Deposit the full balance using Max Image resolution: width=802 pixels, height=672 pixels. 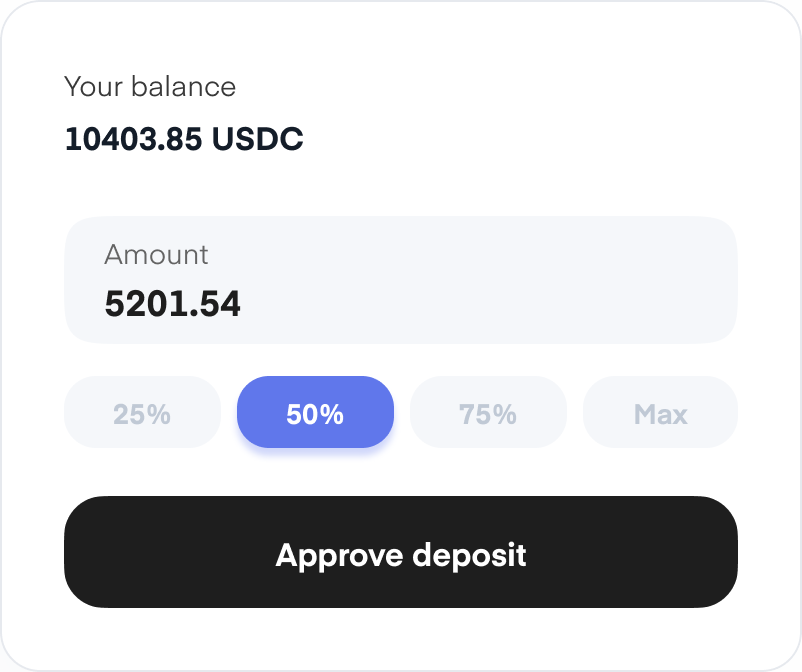[660, 413]
